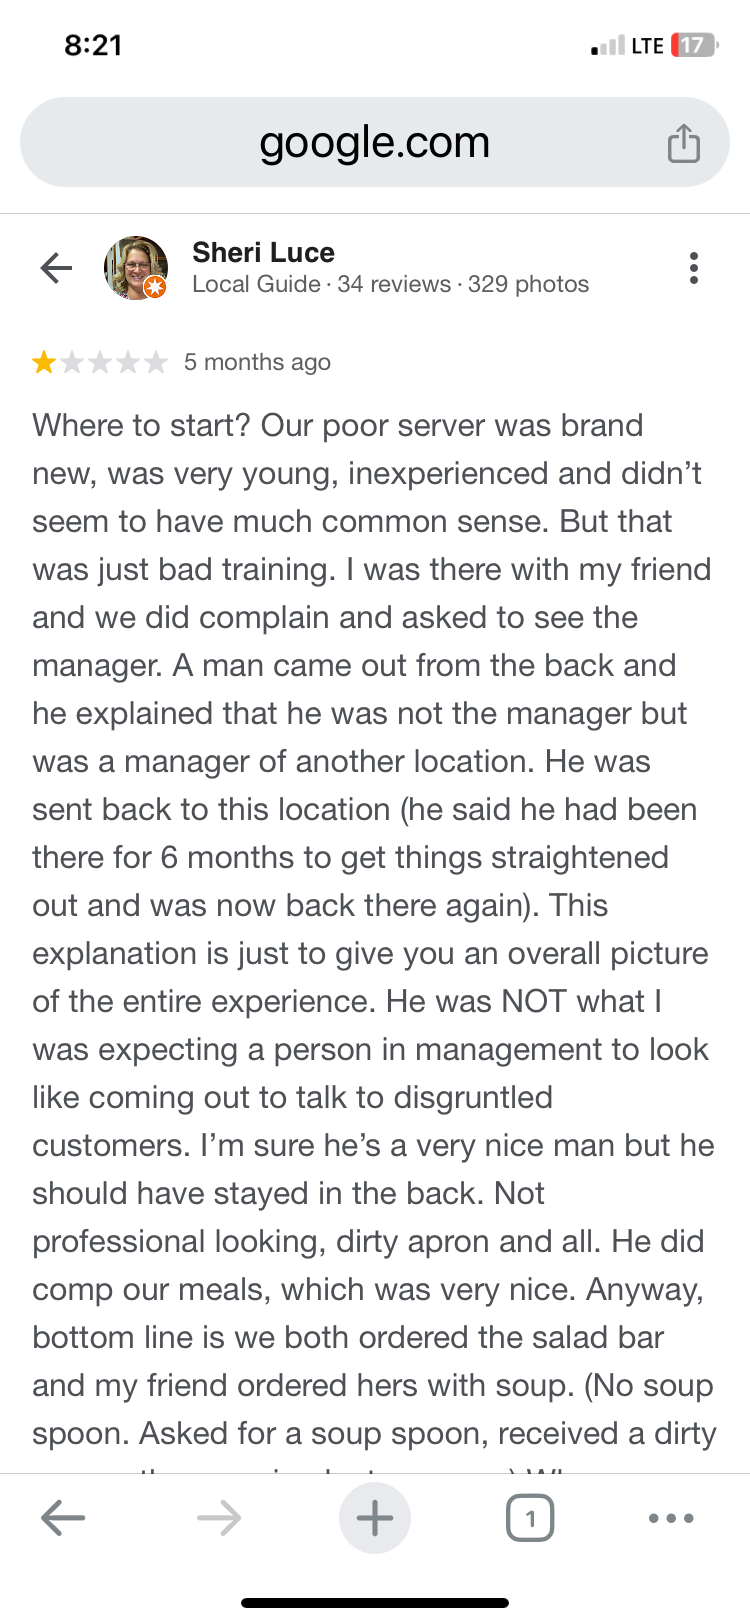Viewport: 750px width, 1624px height.
Task: Tap the battery indicator in status bar
Action: 694,45
